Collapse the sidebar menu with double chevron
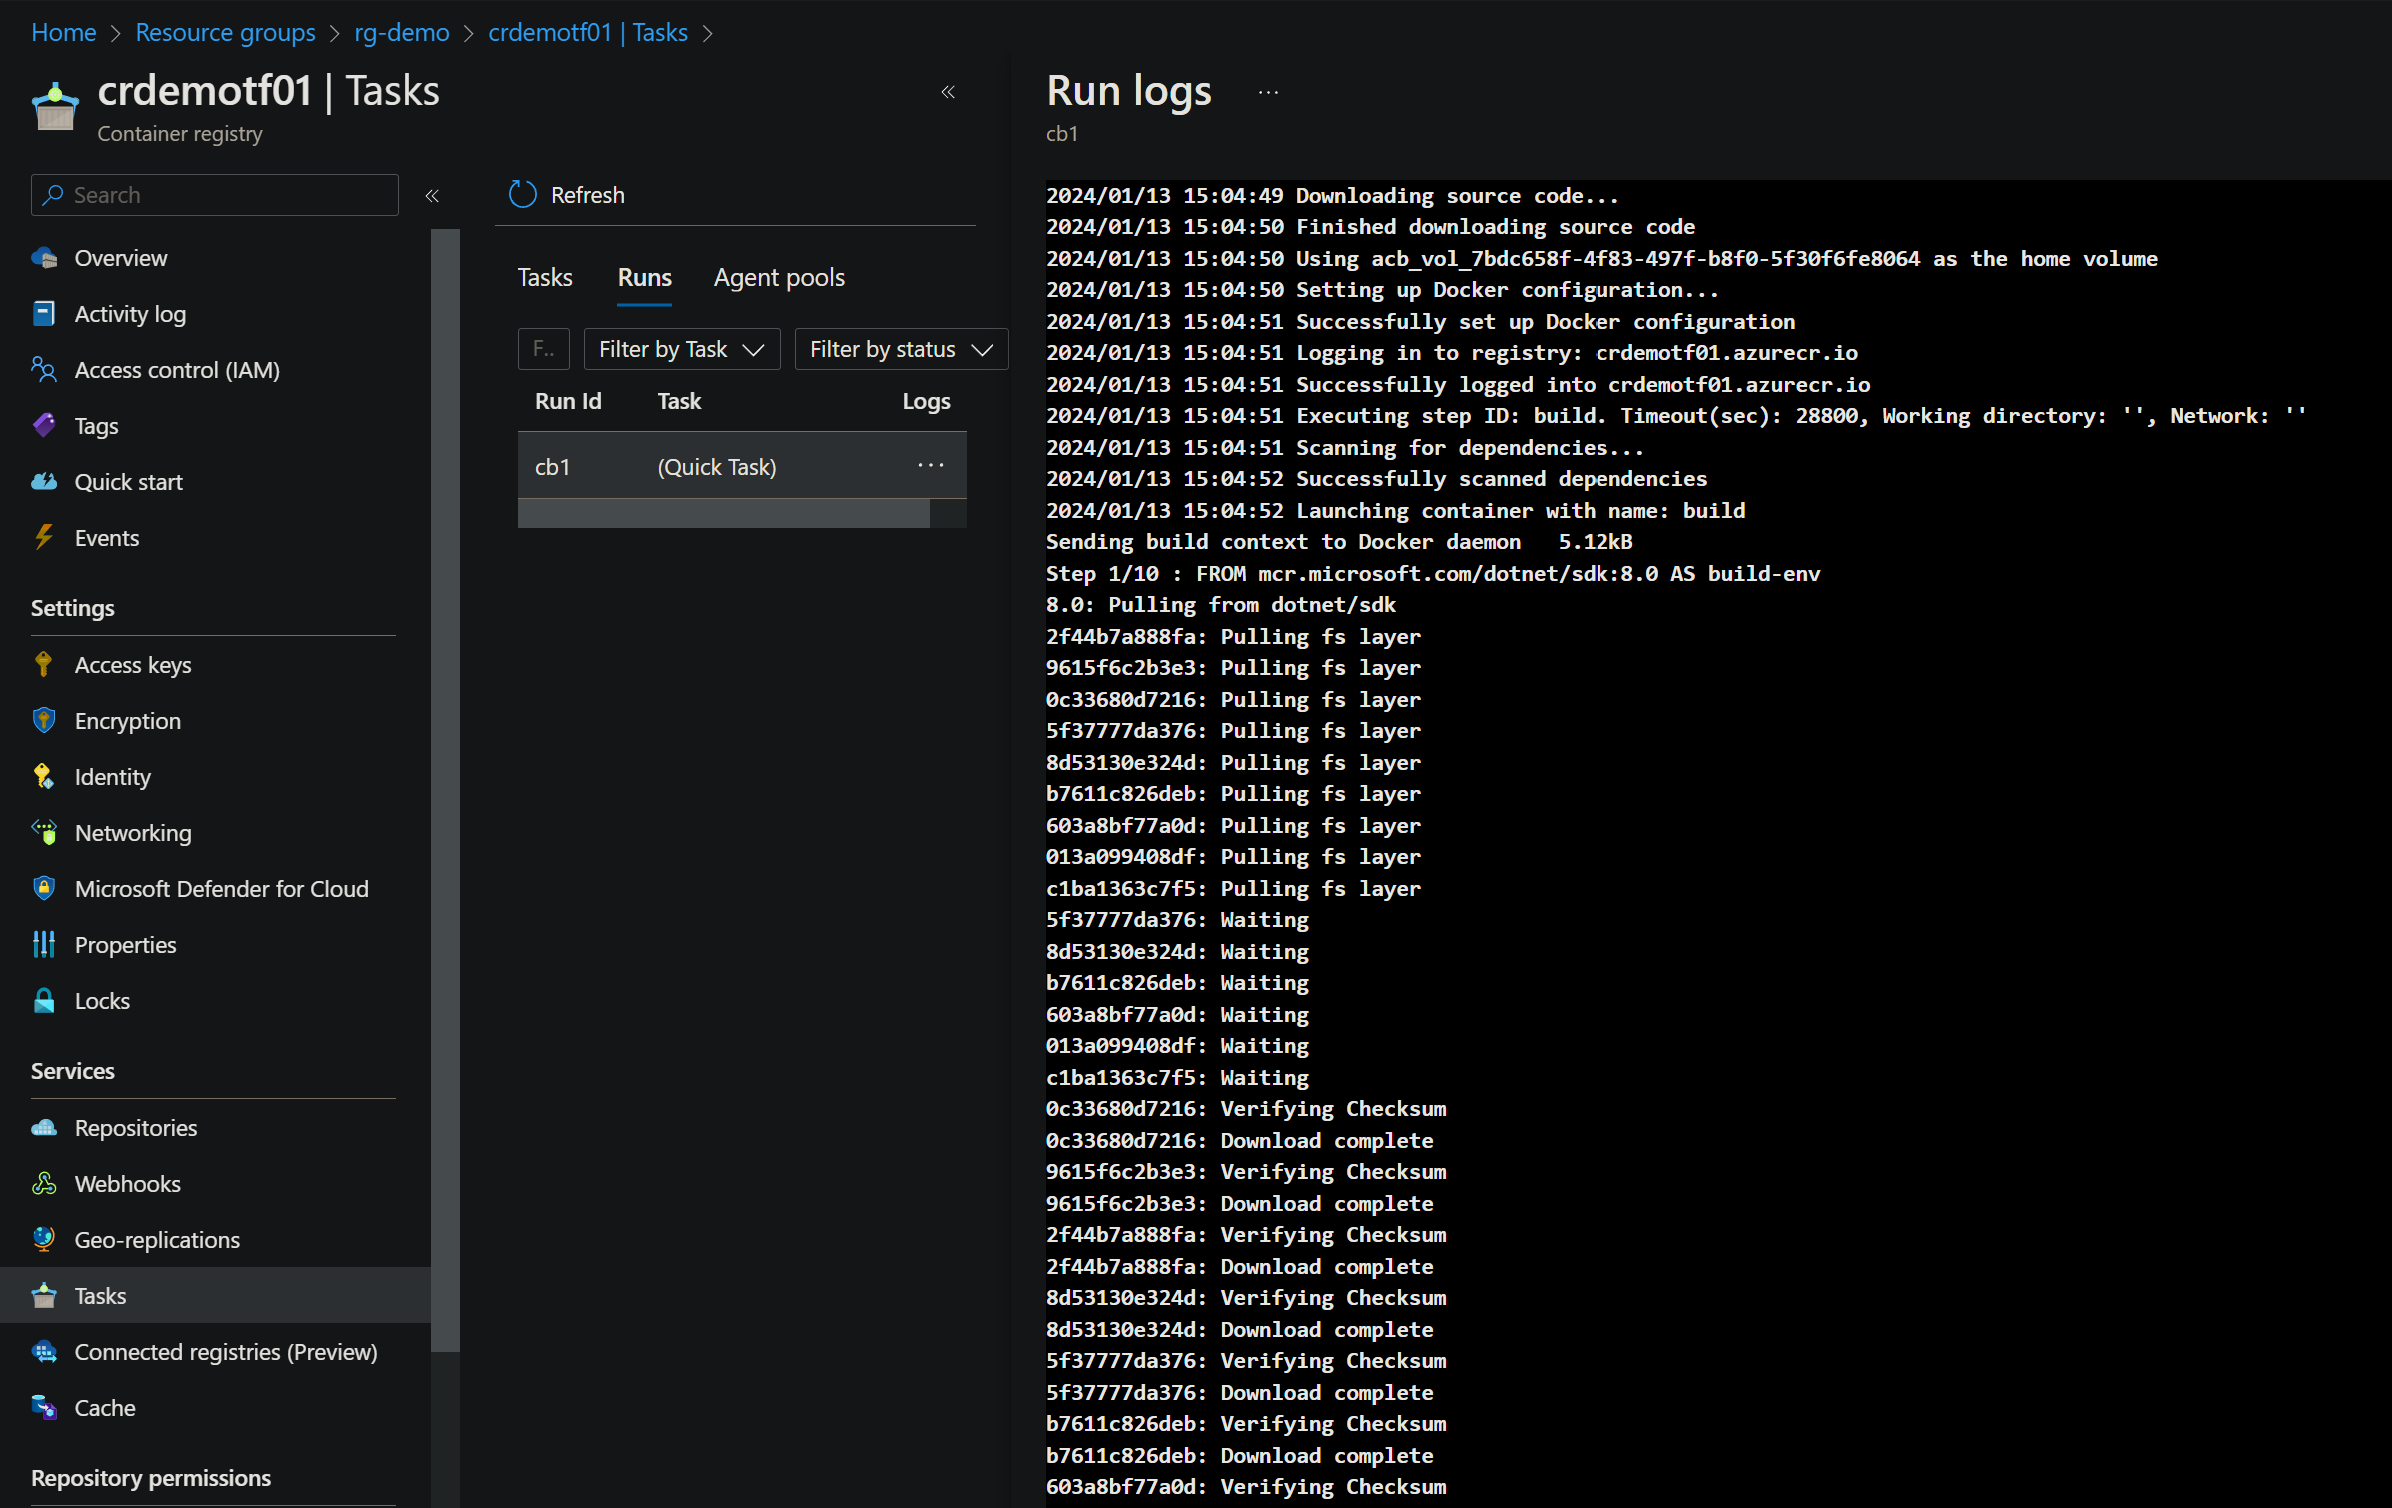Screen dimensions: 2392x1508 [x=432, y=195]
